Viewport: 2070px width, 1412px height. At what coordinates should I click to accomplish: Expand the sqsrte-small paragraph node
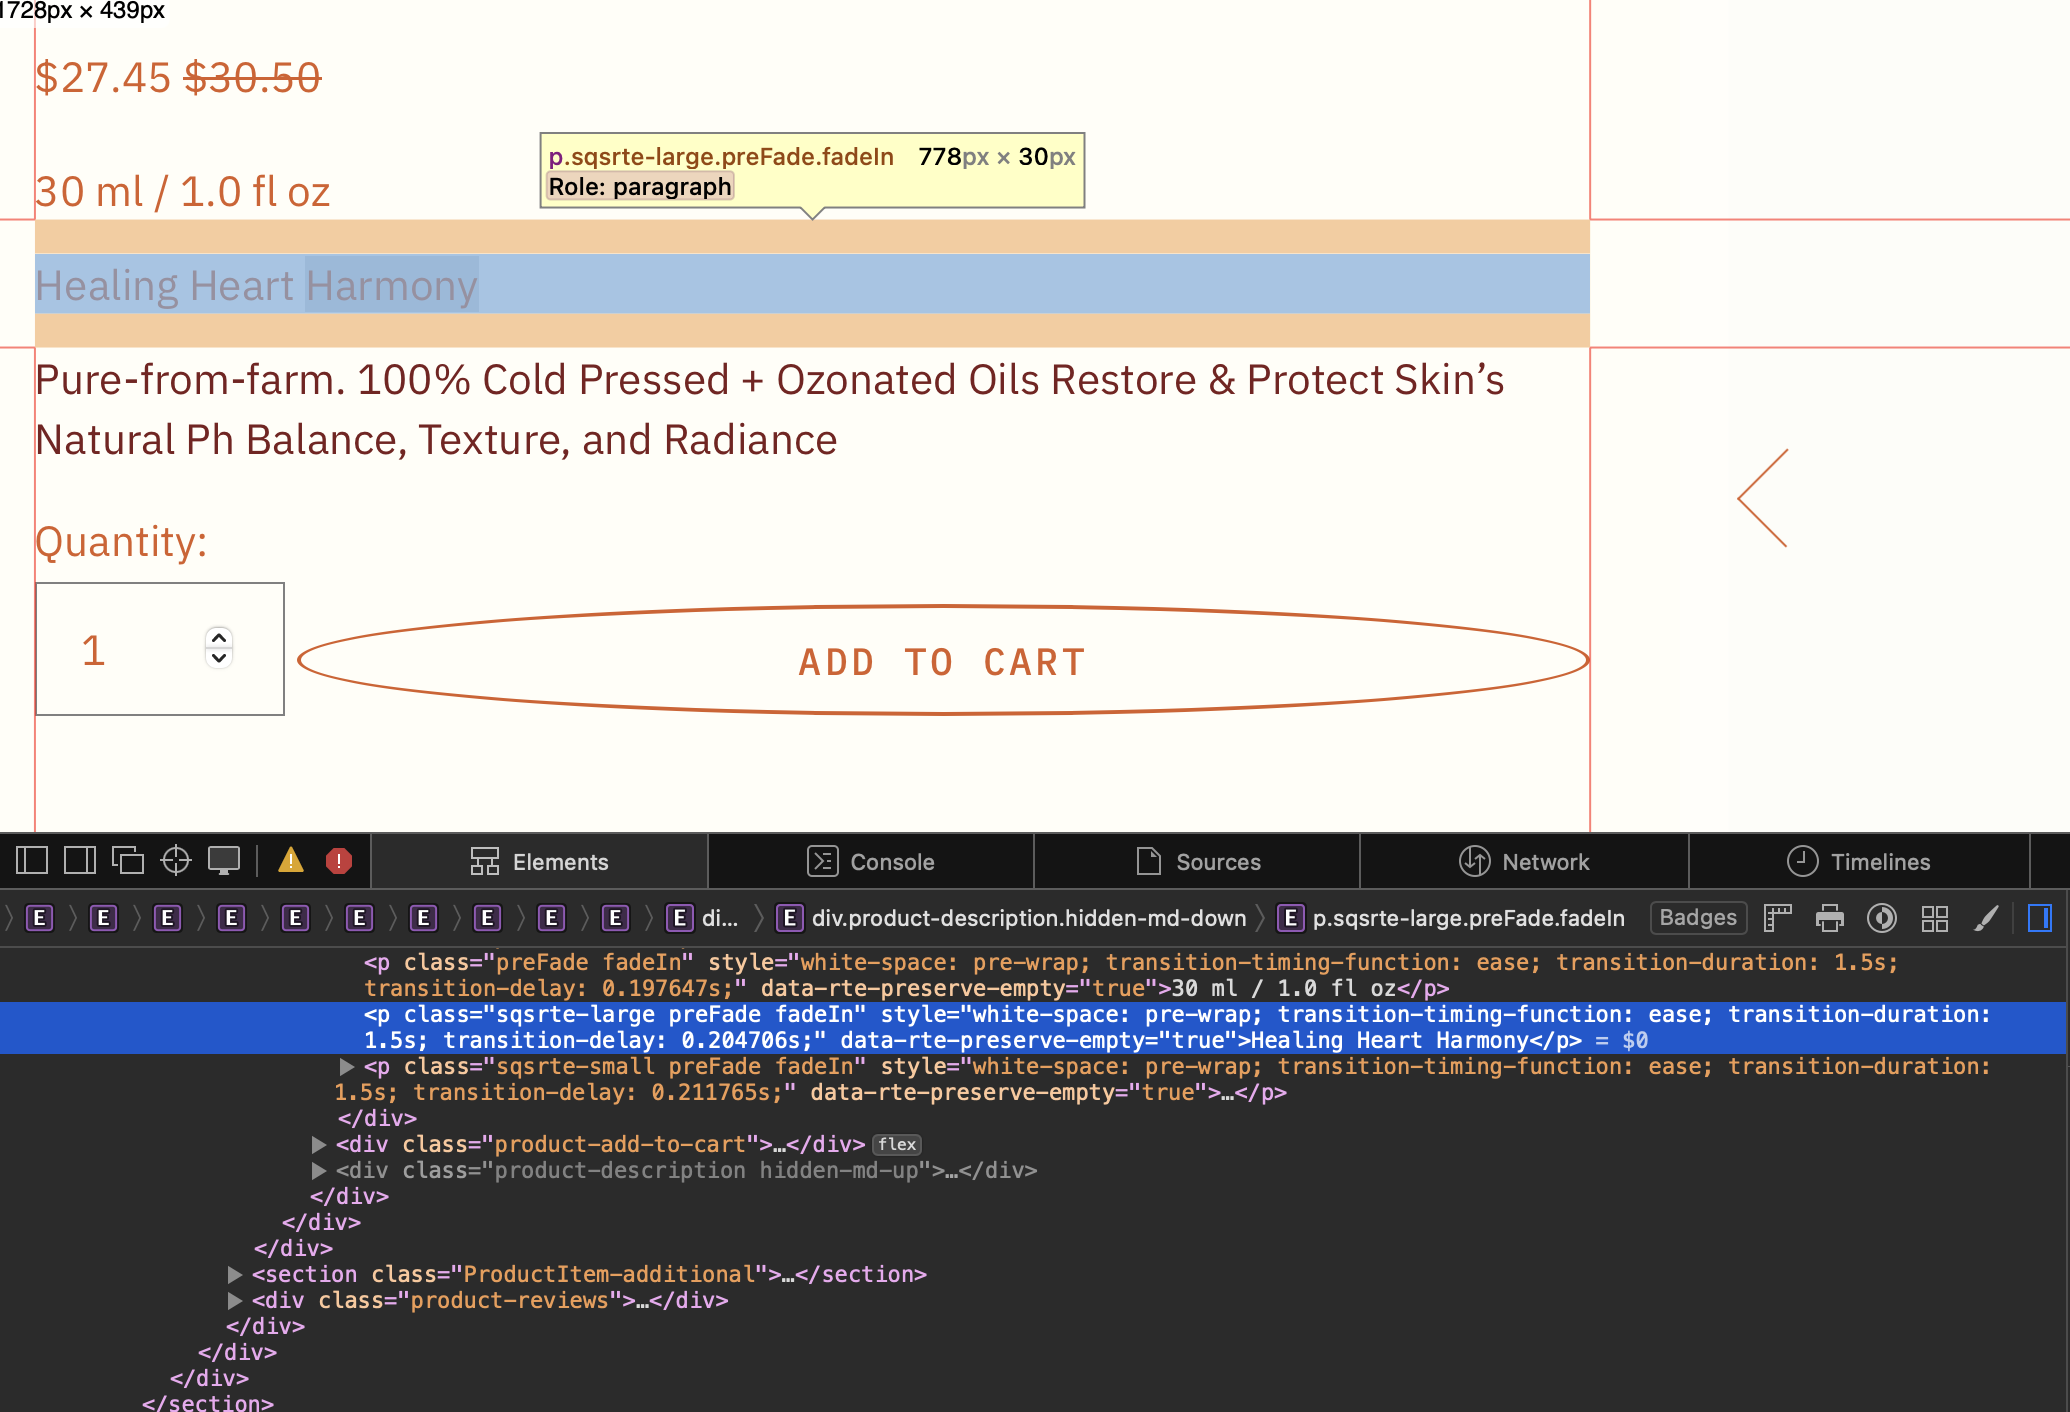[x=347, y=1067]
